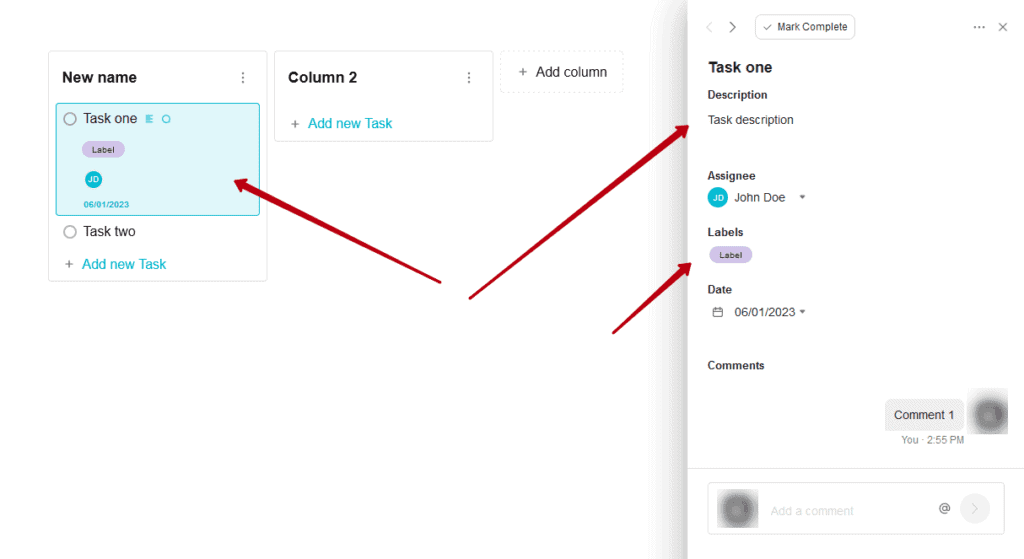Screen dimensions: 1024x559
Task: Go to previous task arrow
Action: pyautogui.click(x=710, y=27)
